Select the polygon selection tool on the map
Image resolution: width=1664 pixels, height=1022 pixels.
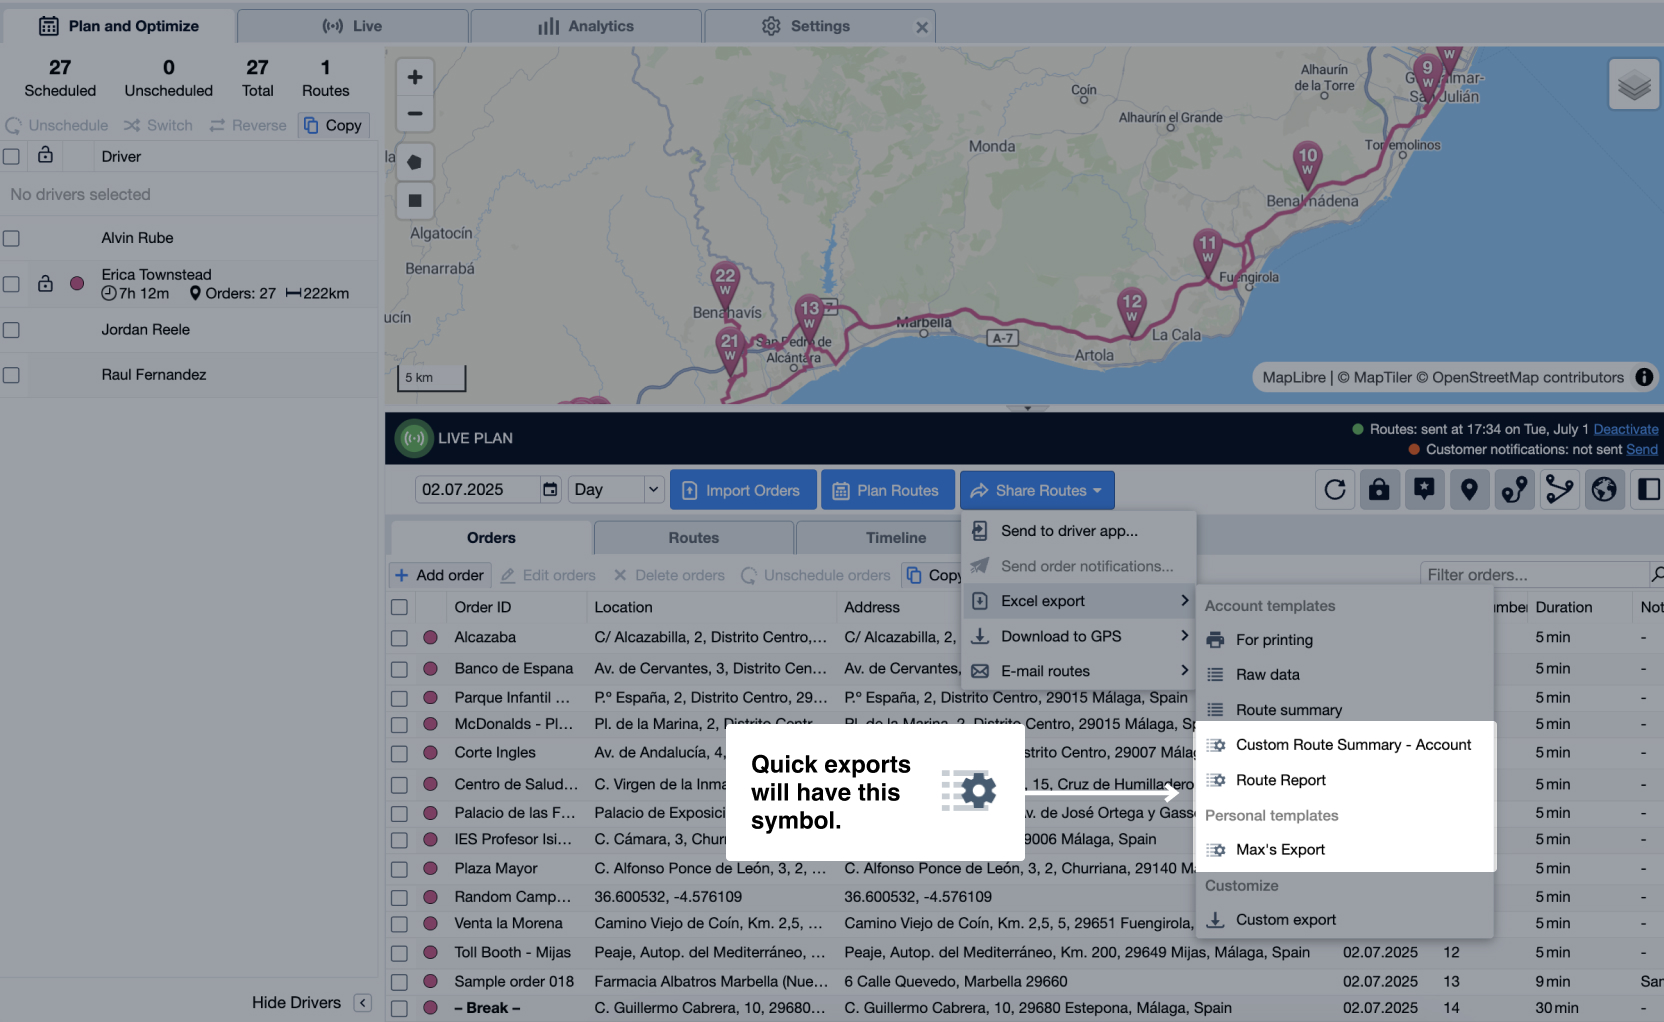point(415,161)
